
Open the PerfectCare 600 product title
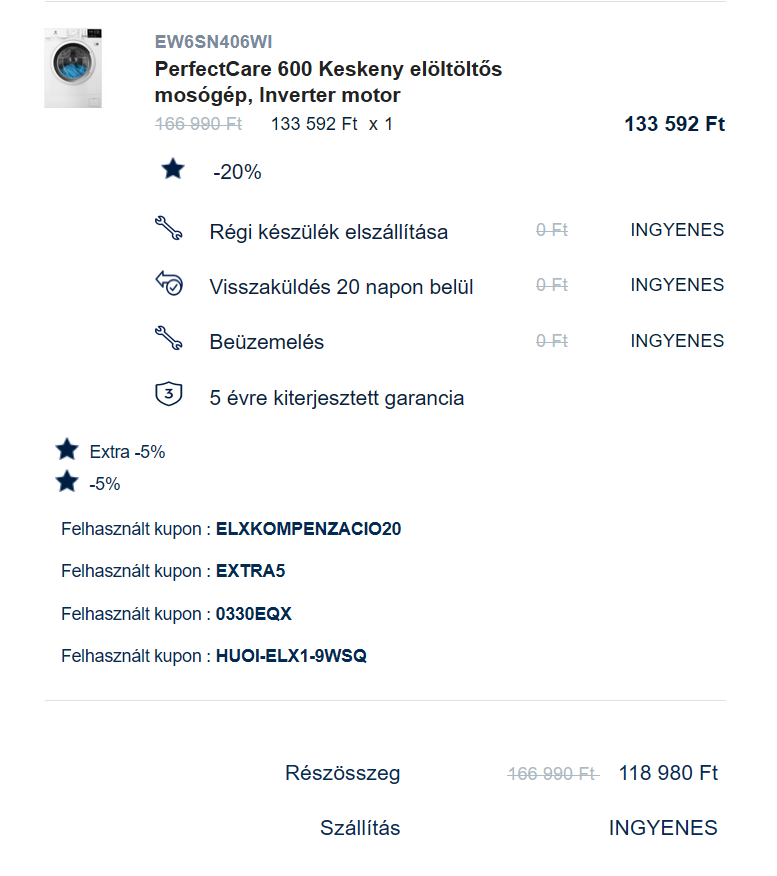[328, 82]
